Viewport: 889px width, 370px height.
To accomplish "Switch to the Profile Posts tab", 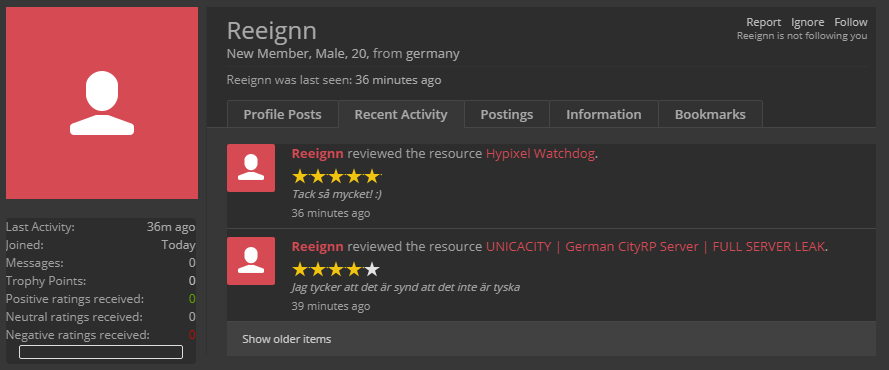I will click(x=282, y=114).
